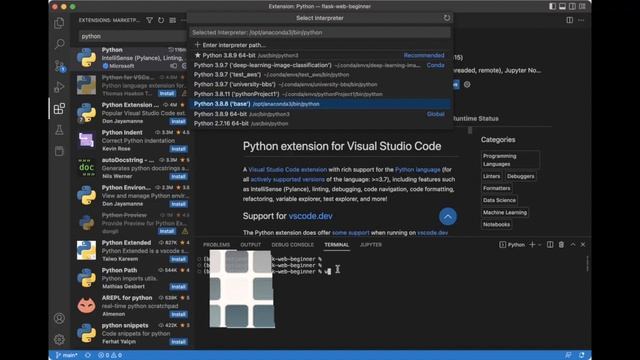Viewport: 640px width, 360px height.
Task: Install the Python Environment Manager extension
Action: (x=178, y=204)
